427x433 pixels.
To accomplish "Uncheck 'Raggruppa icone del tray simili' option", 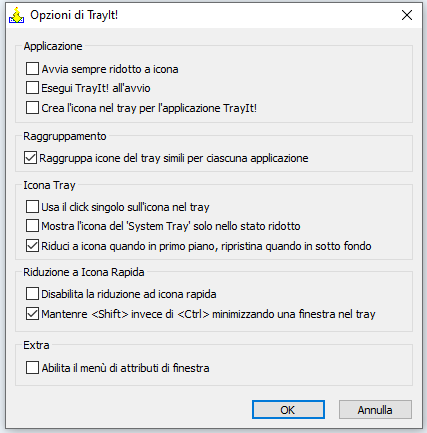I will click(x=30, y=158).
